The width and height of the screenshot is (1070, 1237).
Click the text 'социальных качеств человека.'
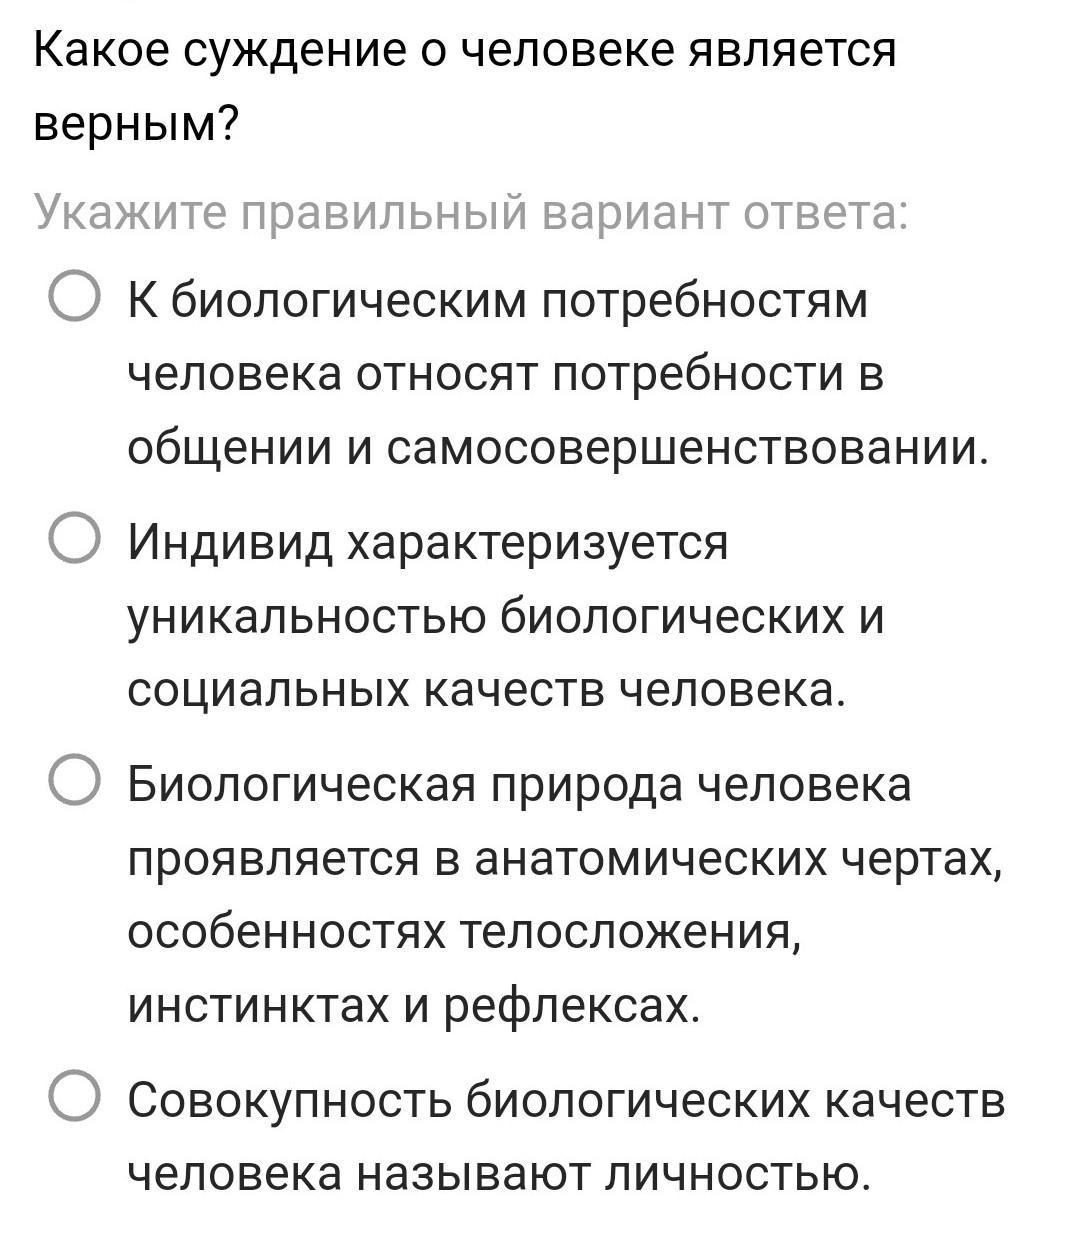486,689
